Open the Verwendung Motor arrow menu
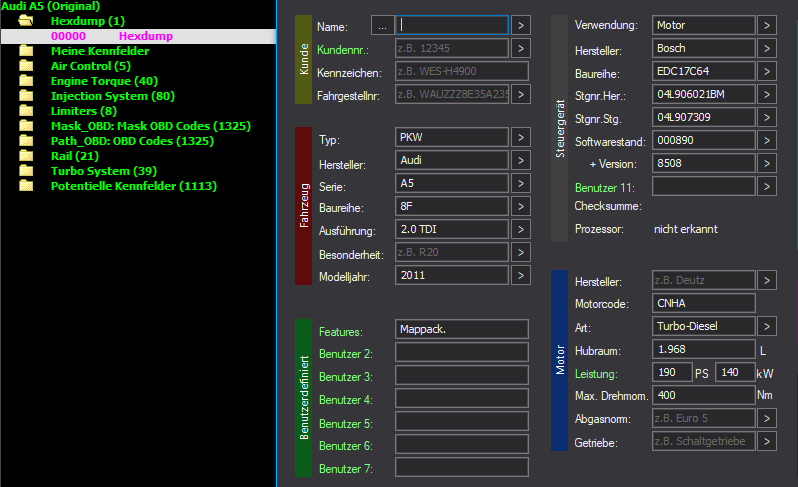Screen dimensions: 798x487 pyautogui.click(x=767, y=25)
